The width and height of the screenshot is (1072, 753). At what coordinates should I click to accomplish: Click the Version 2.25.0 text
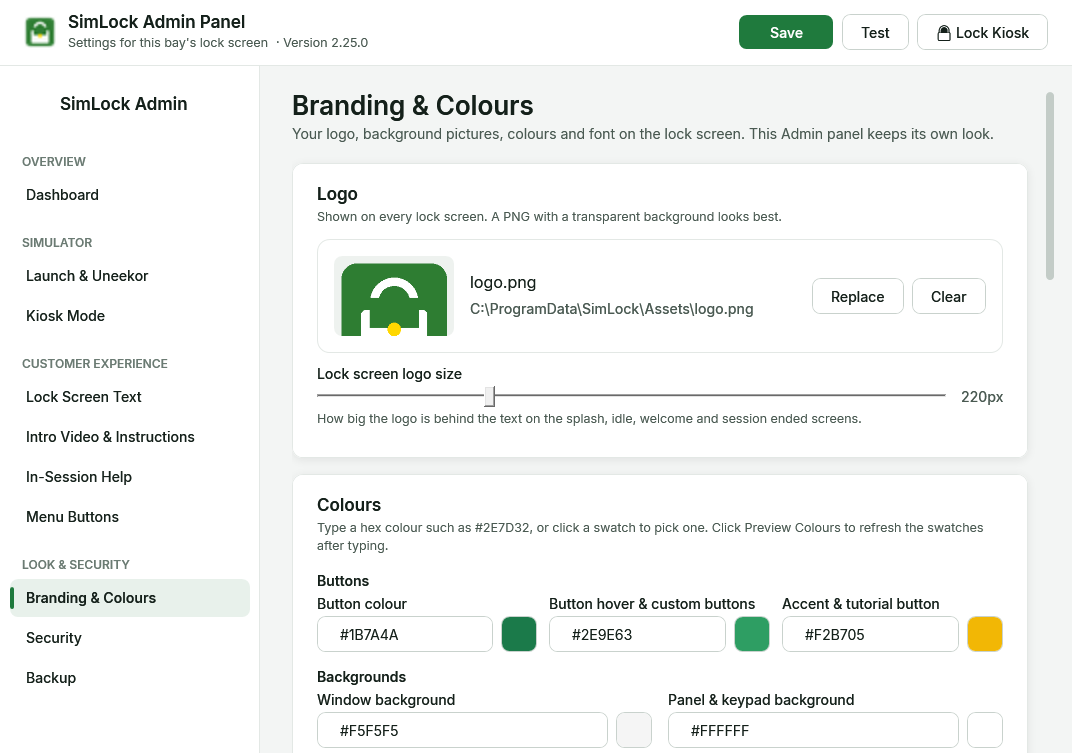[x=325, y=42]
